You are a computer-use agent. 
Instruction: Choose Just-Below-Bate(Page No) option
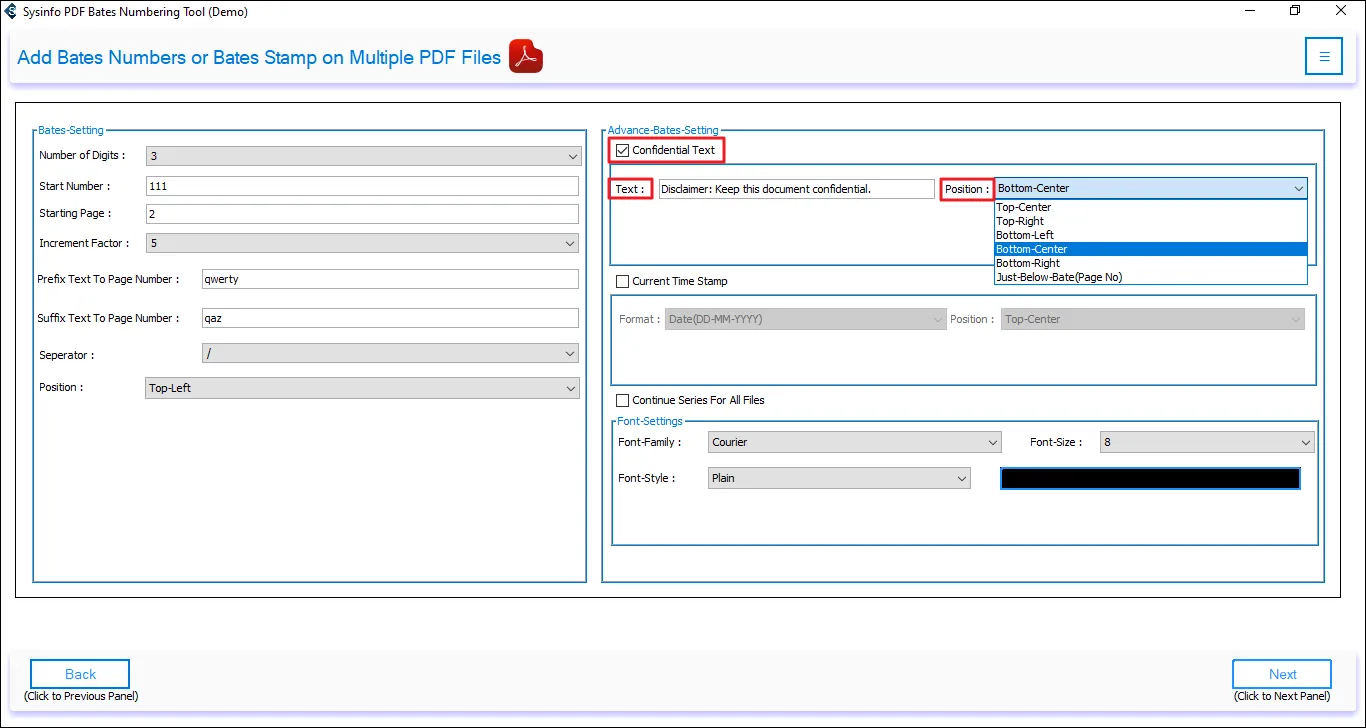click(x=1059, y=277)
